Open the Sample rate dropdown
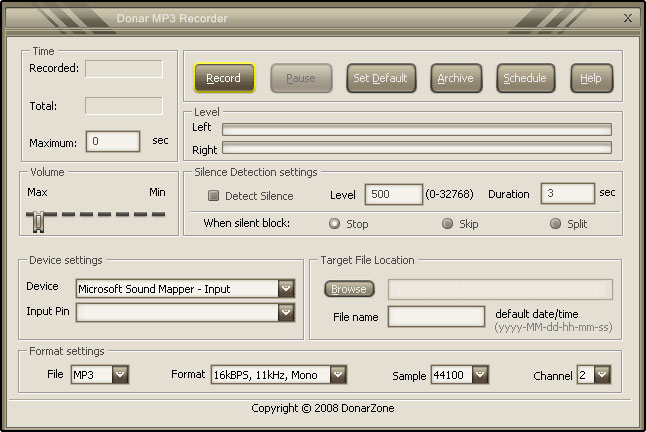The image size is (646, 432). (x=480, y=375)
